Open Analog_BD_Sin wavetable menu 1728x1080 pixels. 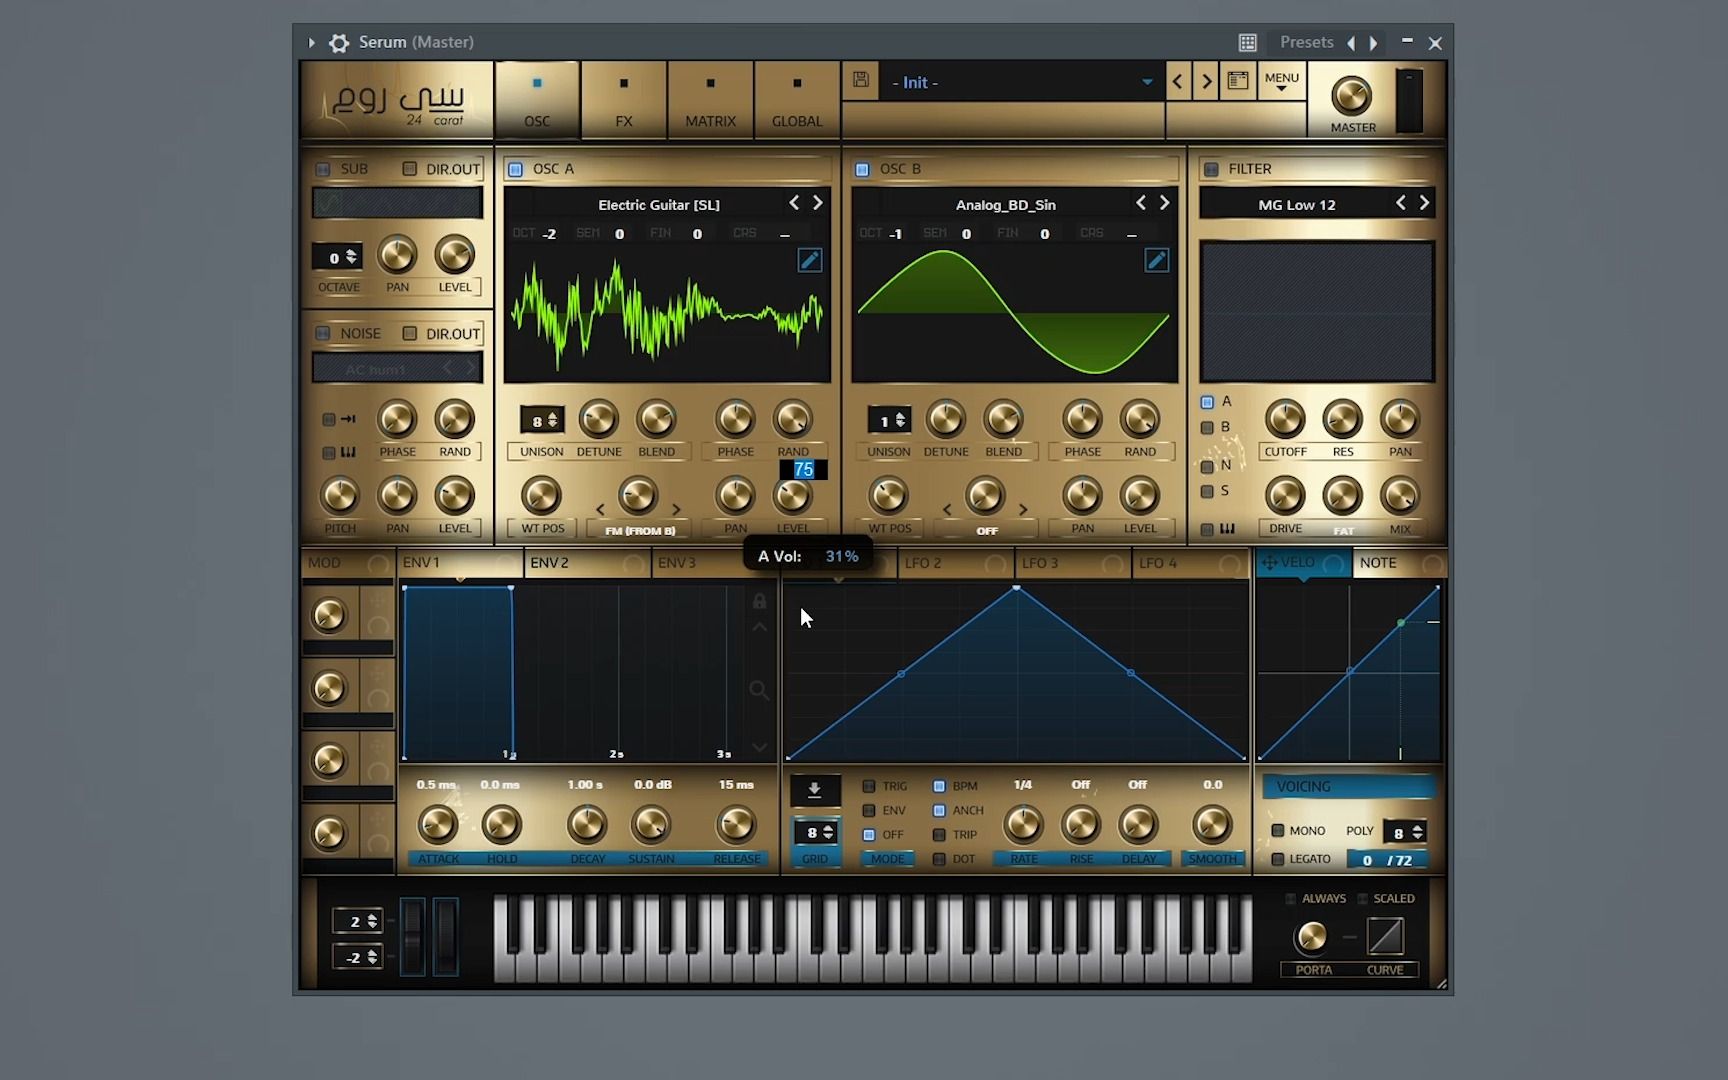pos(1006,204)
